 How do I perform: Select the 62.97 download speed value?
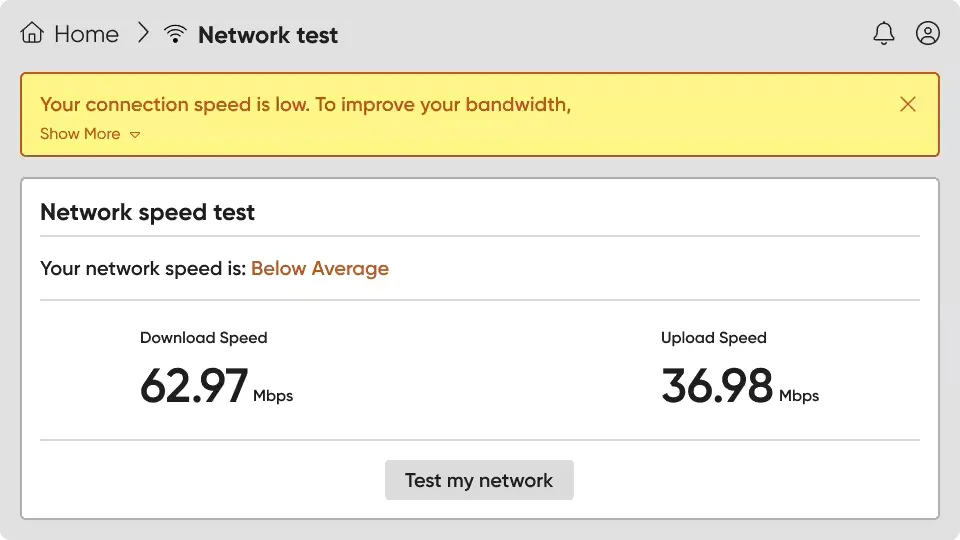click(194, 386)
